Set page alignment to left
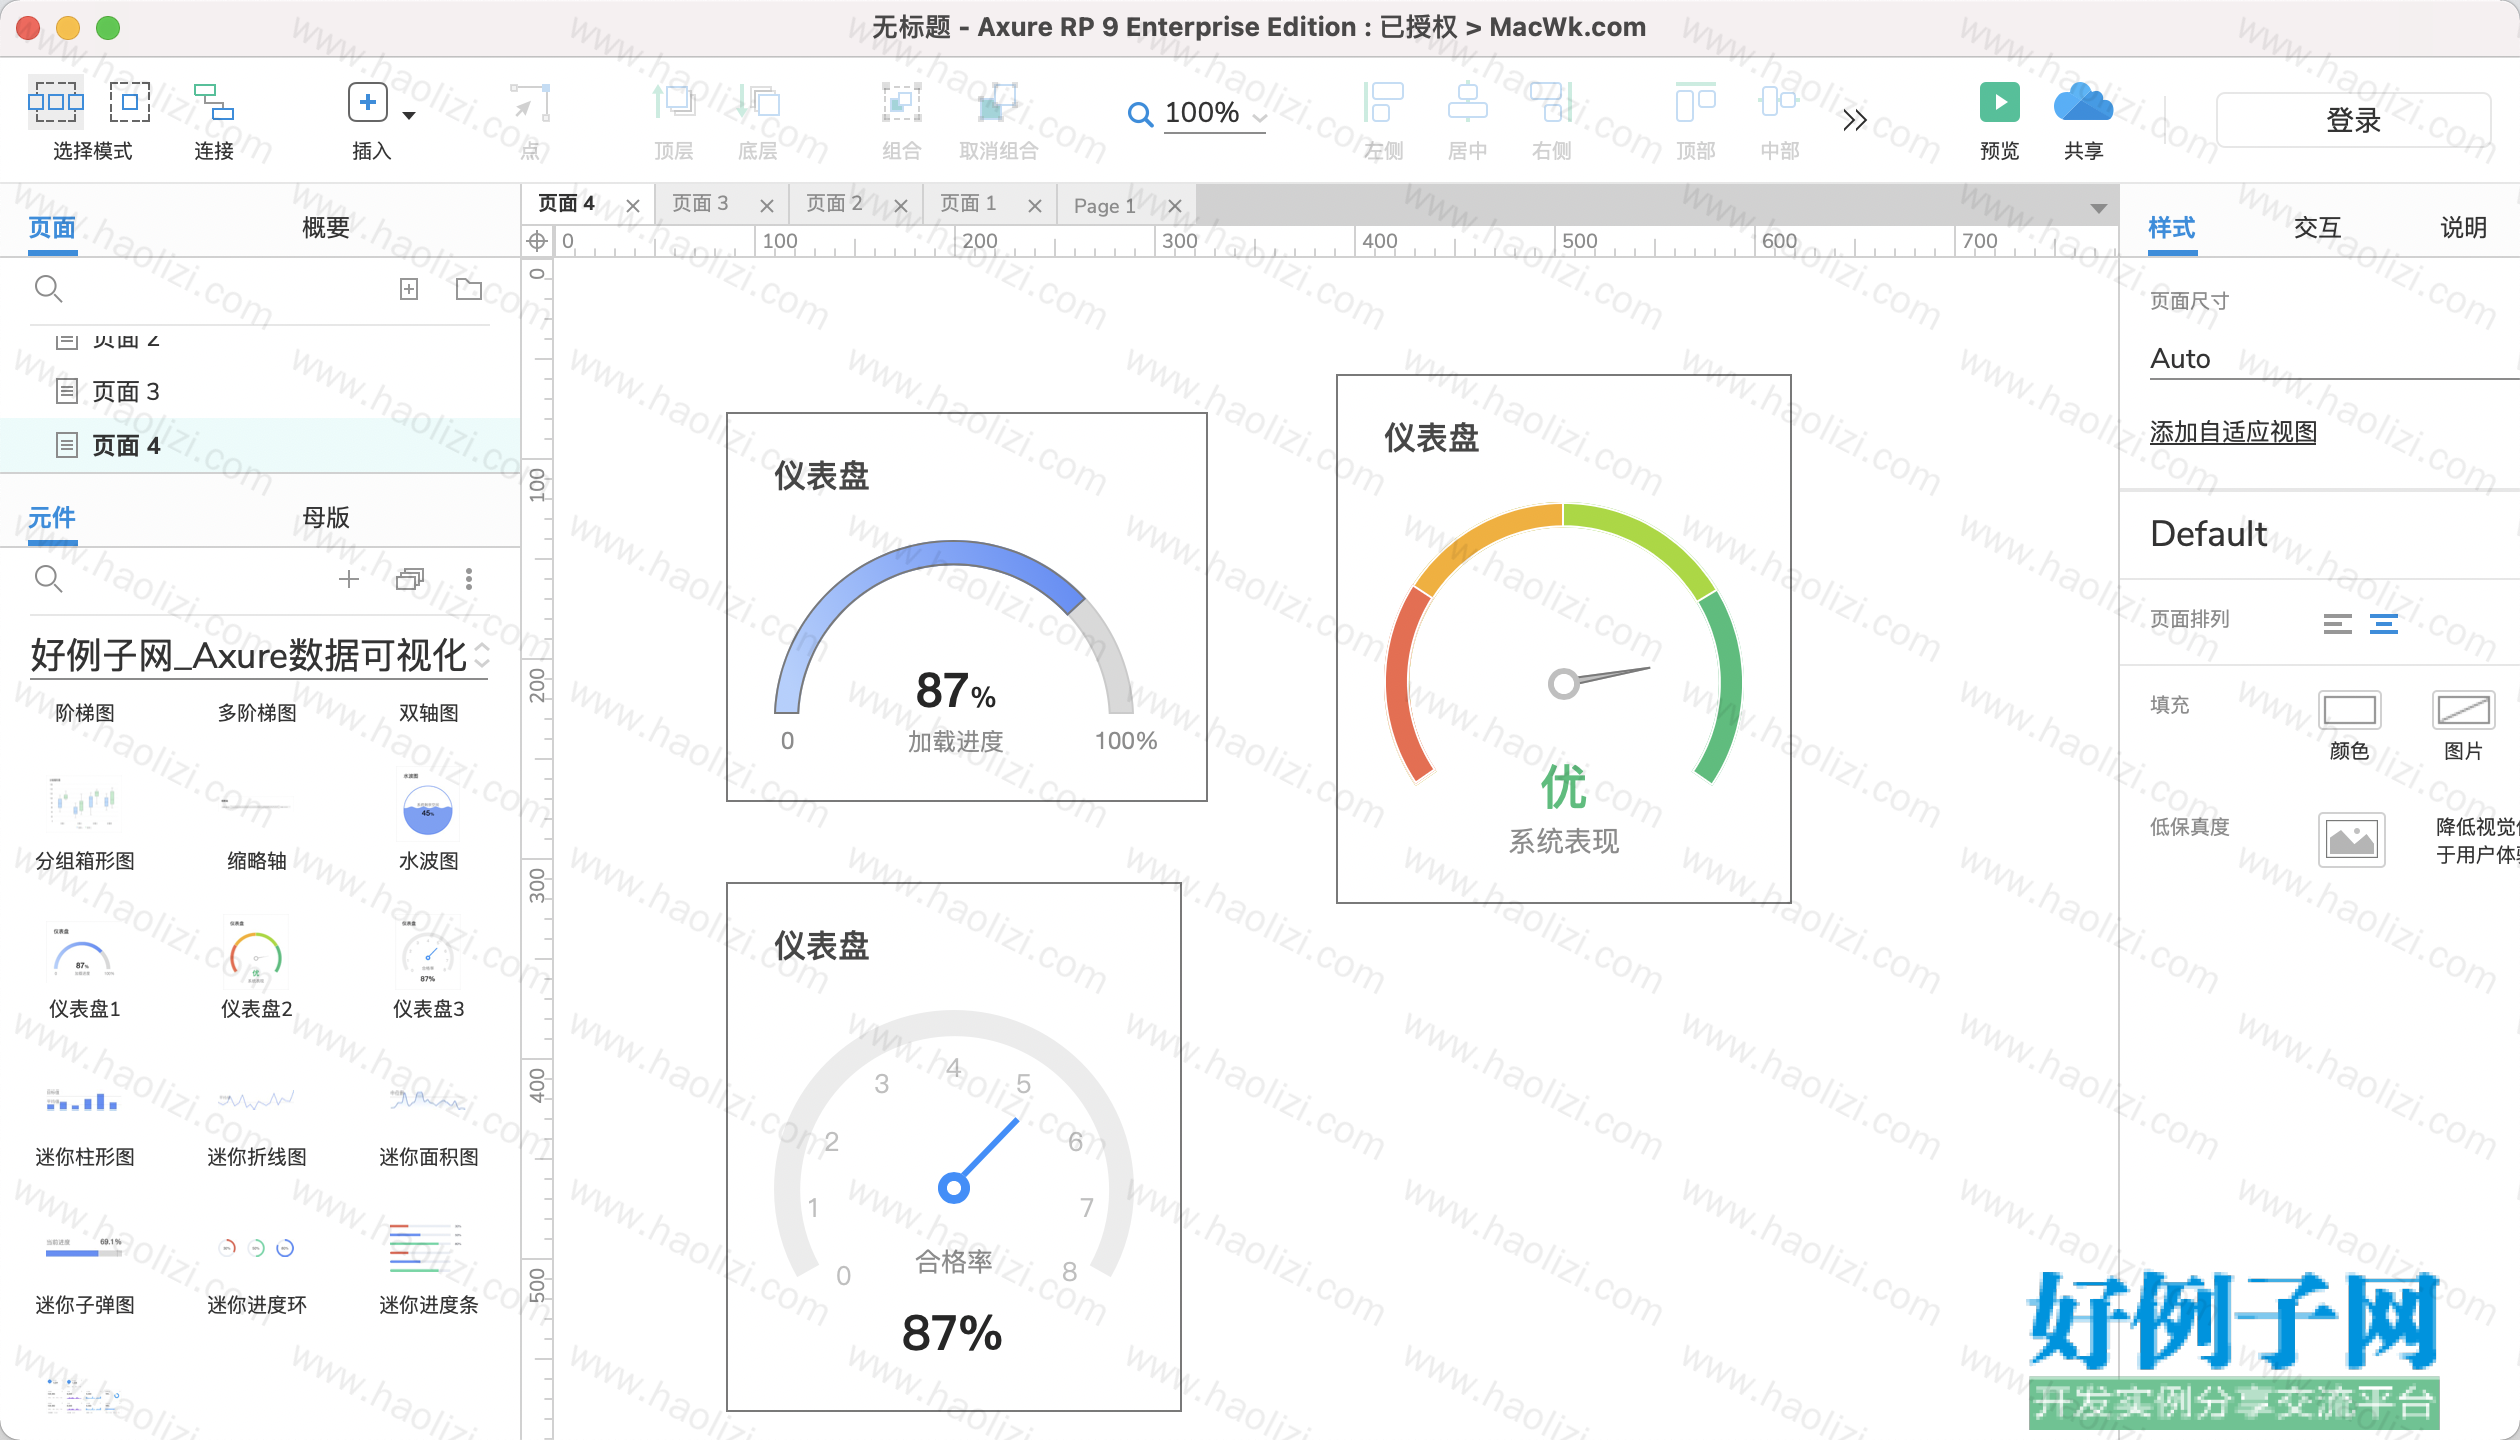 click(2337, 624)
